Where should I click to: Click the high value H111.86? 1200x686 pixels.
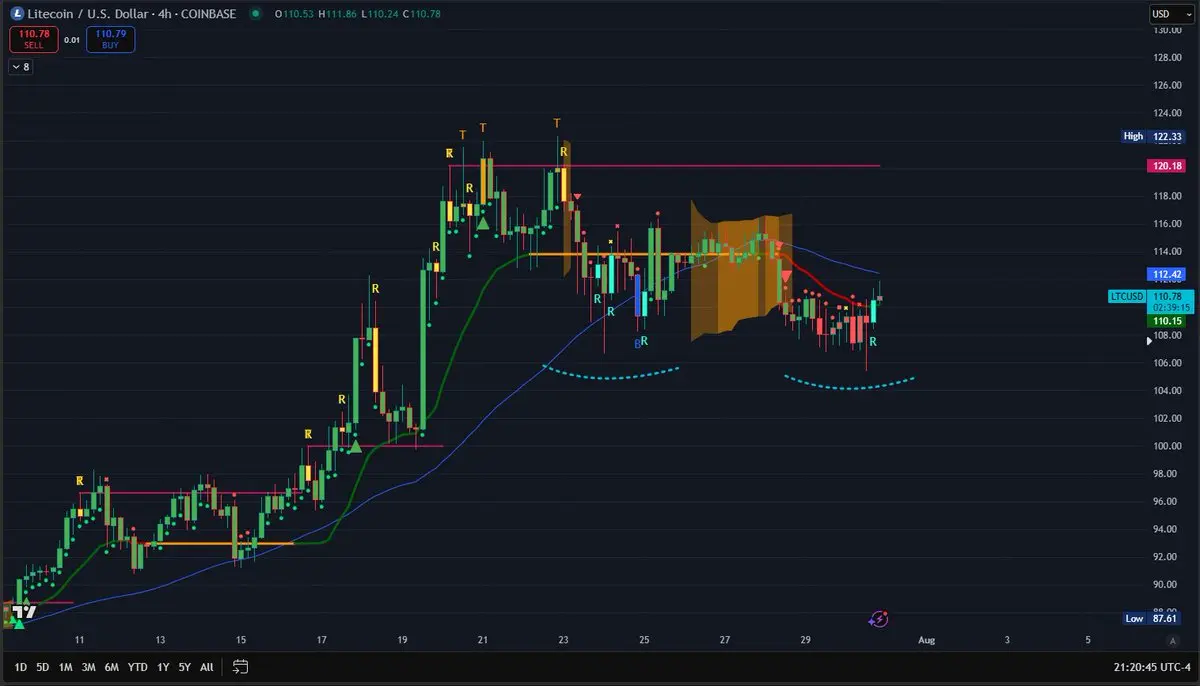pyautogui.click(x=338, y=14)
